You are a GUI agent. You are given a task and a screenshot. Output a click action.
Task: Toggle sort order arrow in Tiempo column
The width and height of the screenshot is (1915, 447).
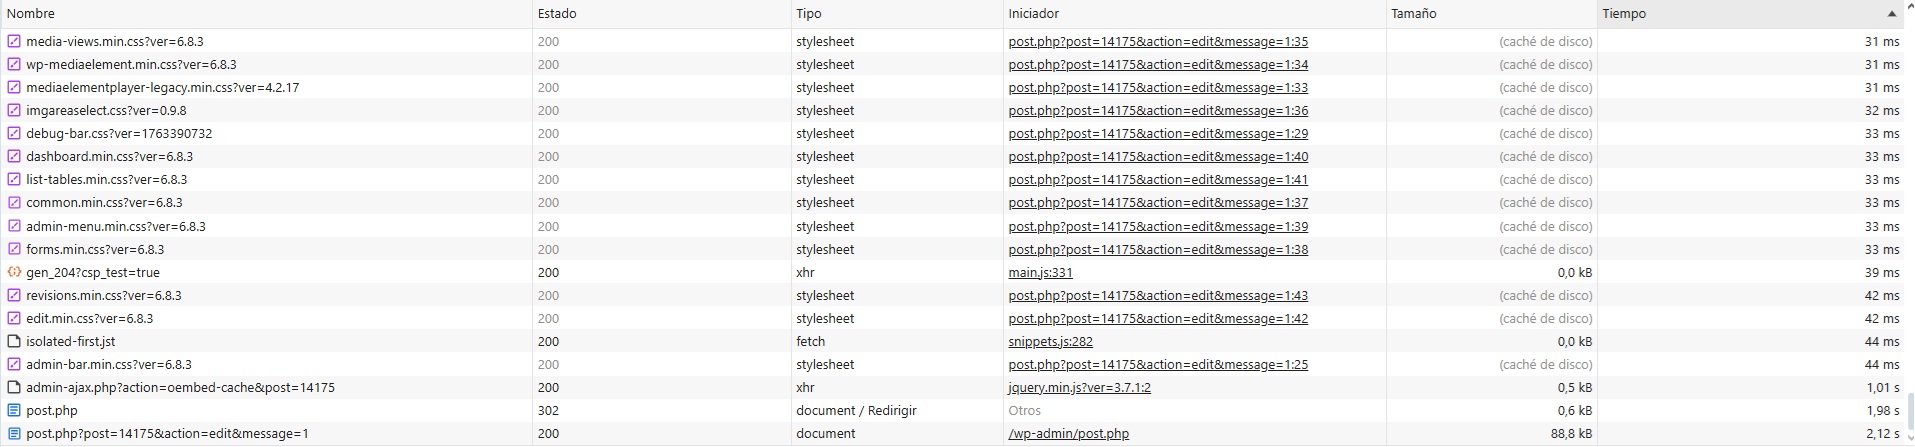click(x=1891, y=14)
